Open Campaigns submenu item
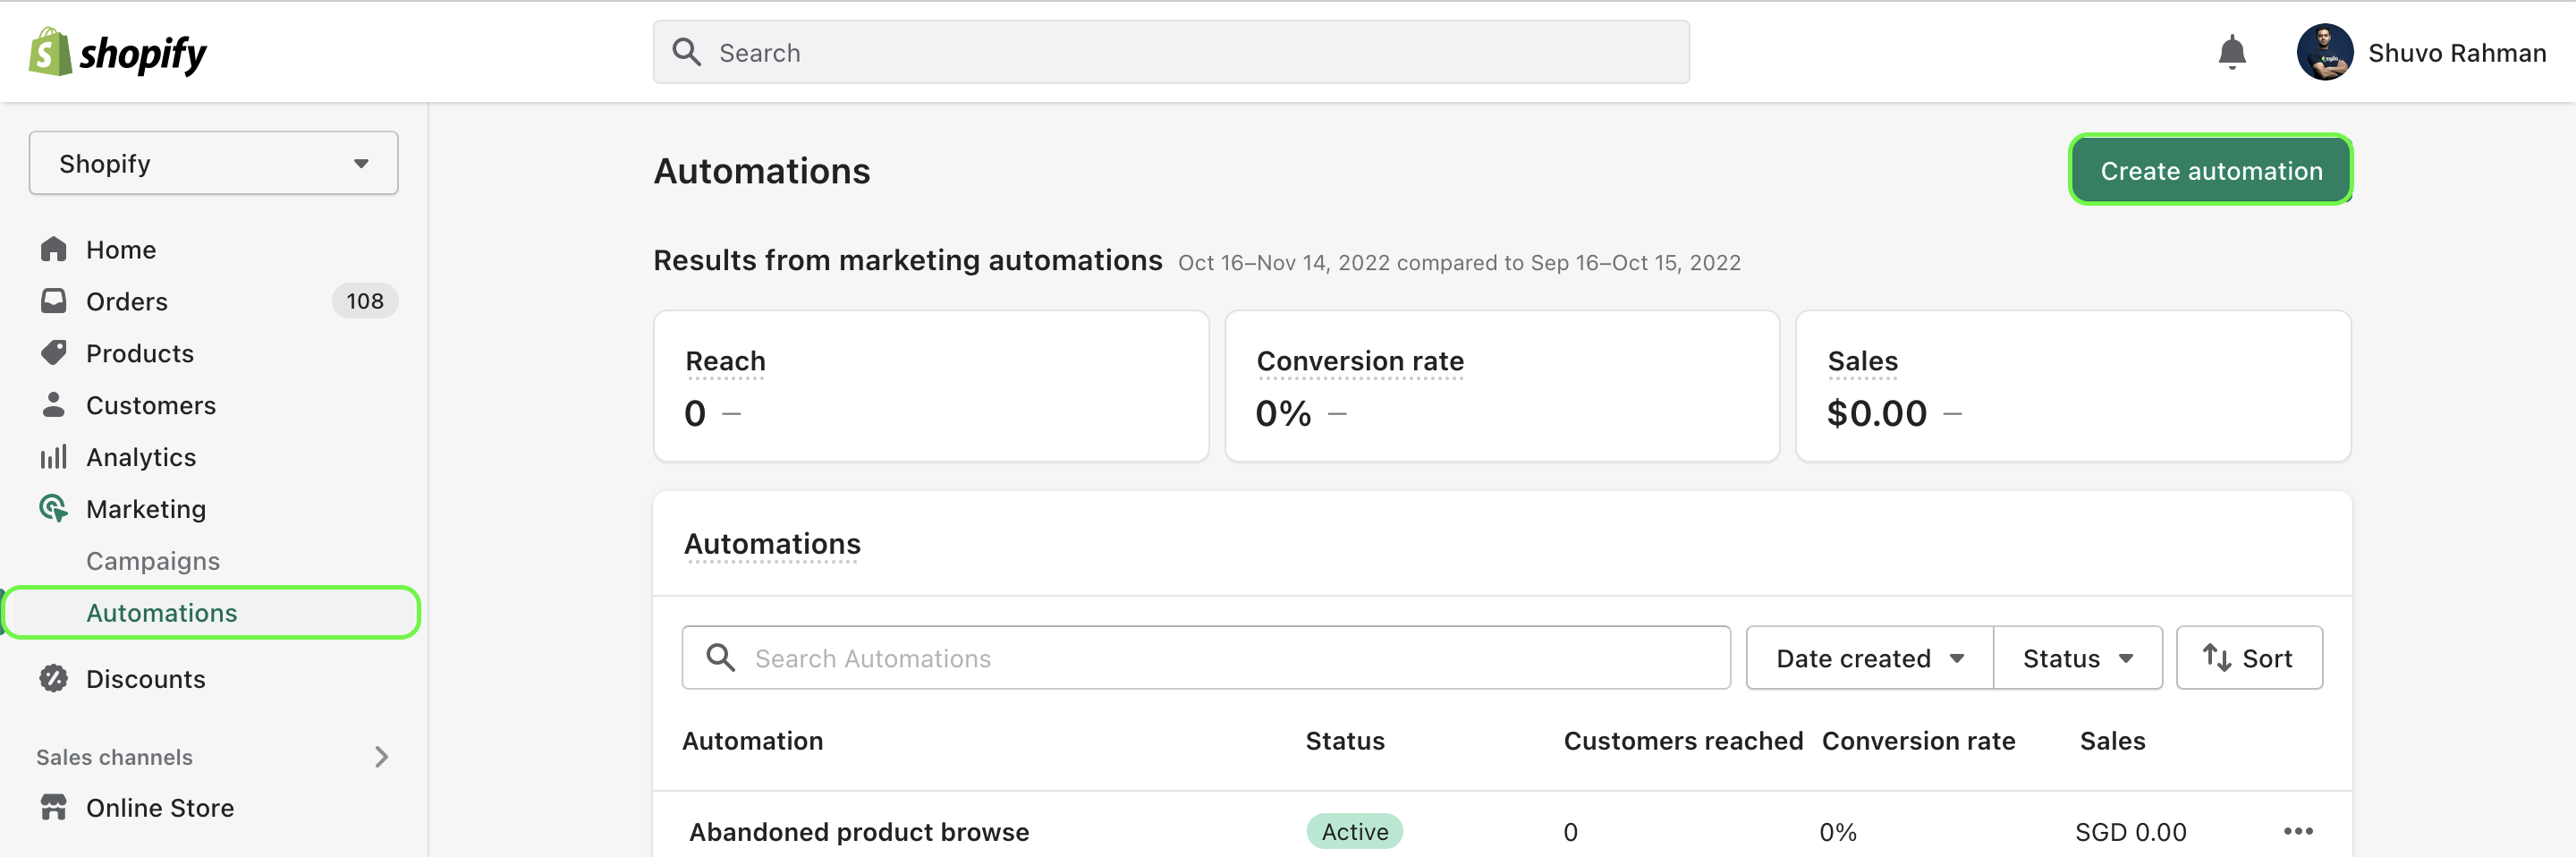This screenshot has width=2576, height=857. point(153,561)
